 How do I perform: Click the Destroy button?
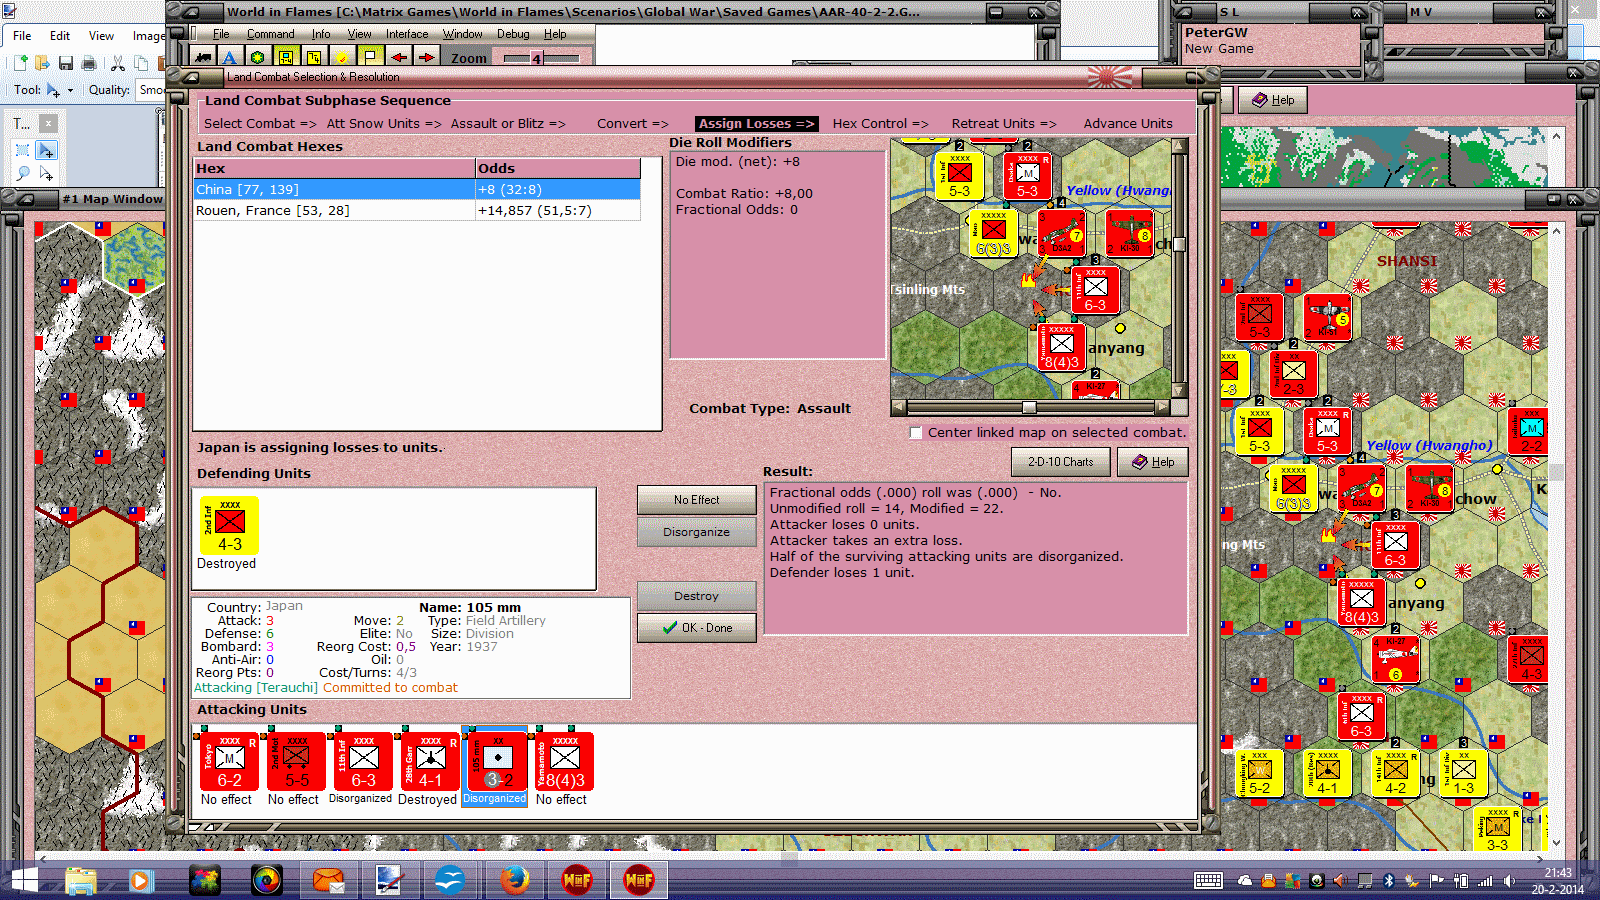point(696,596)
